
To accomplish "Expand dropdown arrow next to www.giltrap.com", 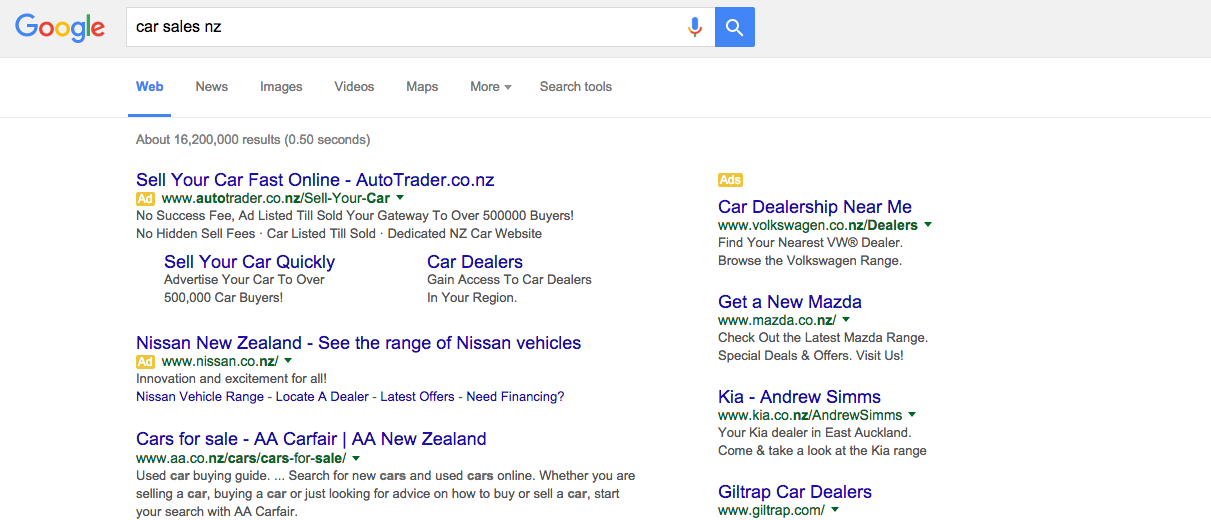I will coord(835,510).
